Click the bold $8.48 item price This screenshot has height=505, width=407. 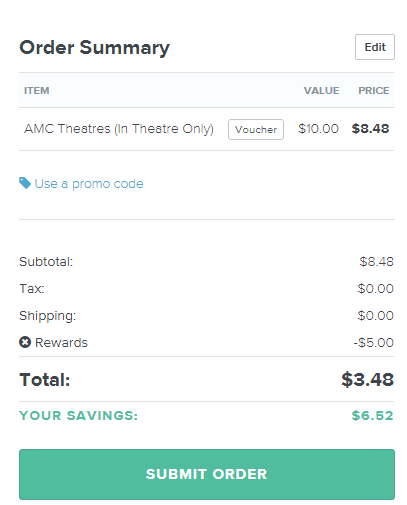370,129
